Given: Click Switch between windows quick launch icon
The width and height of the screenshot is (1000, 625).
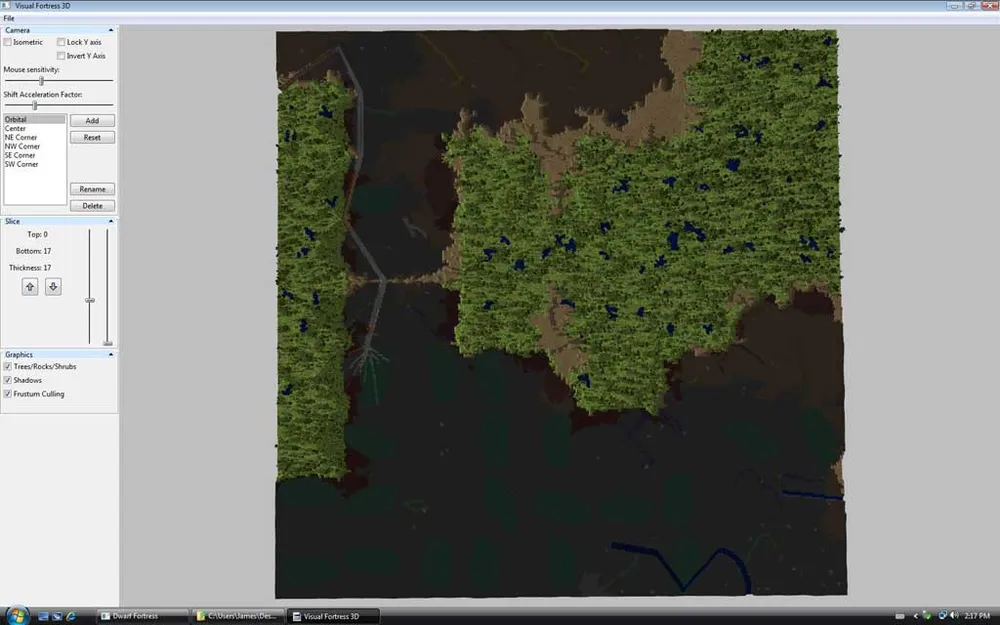Looking at the screenshot, I should pyautogui.click(x=57, y=616).
